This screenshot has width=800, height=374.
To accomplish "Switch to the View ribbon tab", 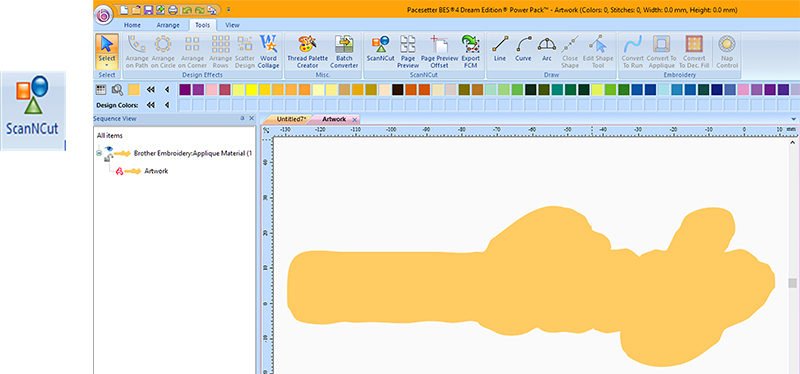I will [232, 25].
